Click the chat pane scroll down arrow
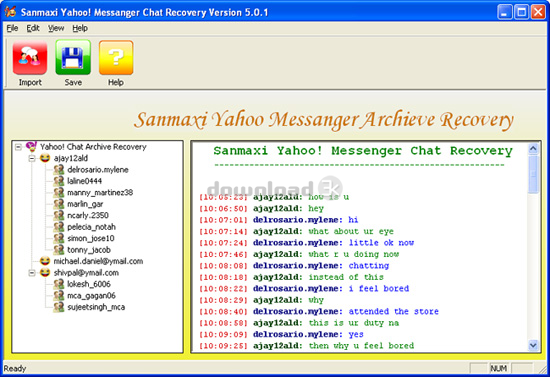Viewport: 550px width, 377px height. click(x=533, y=345)
